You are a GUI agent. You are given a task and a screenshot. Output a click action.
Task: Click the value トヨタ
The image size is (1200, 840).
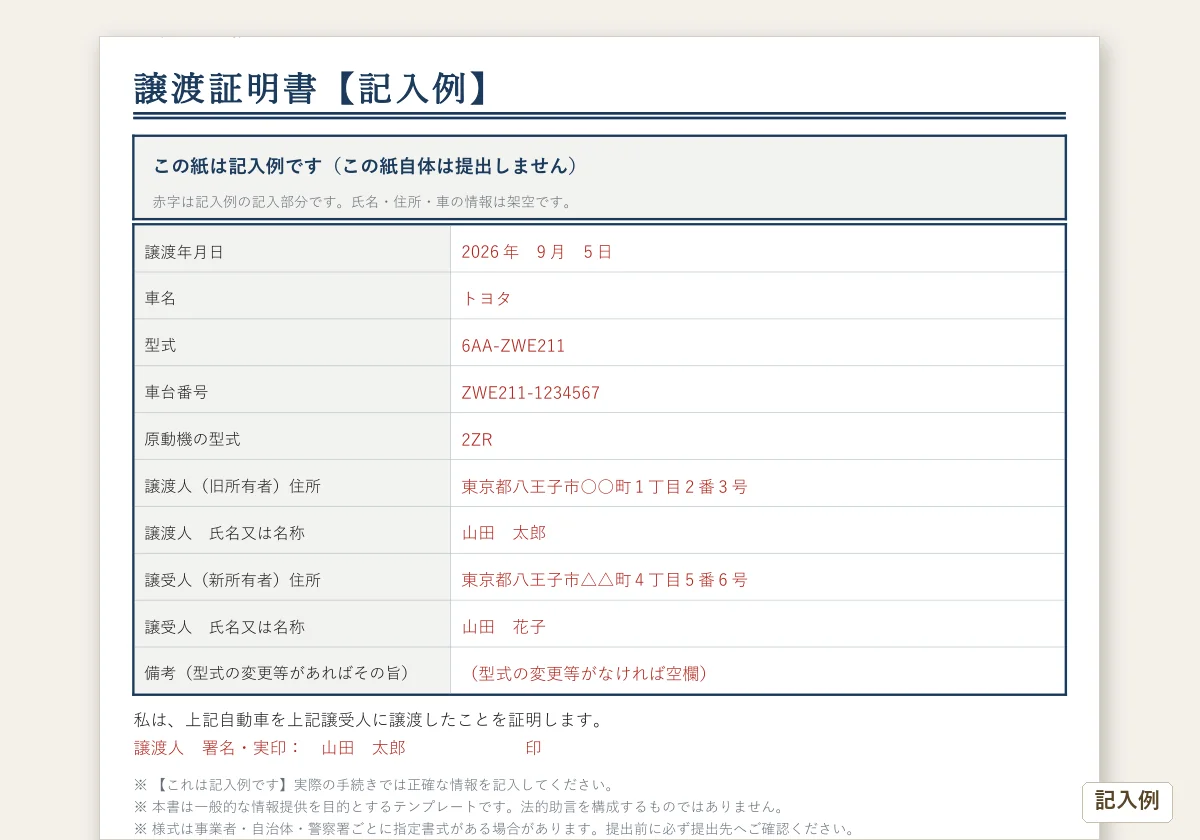point(486,299)
